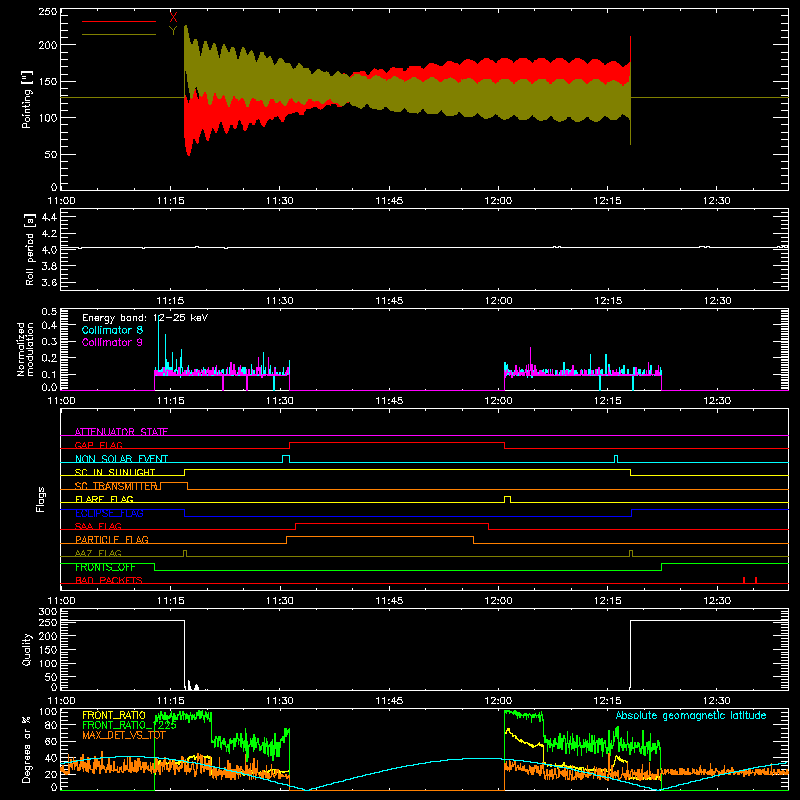Image resolution: width=800 pixels, height=800 pixels.
Task: Select the SAA_FLAG label
Action: pyautogui.click(x=98, y=526)
